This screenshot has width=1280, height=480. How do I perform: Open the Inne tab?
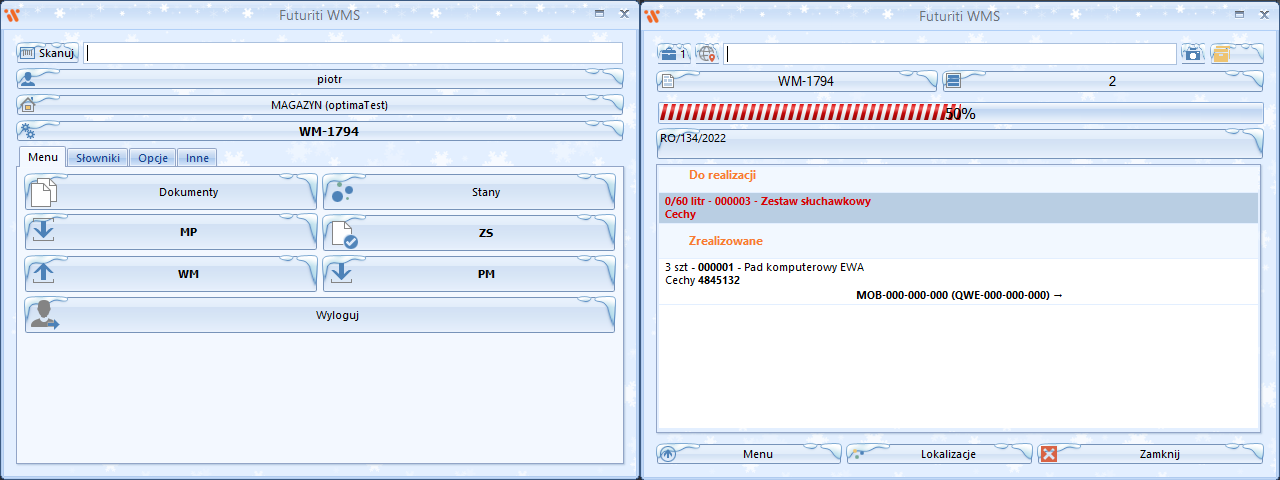click(x=197, y=158)
